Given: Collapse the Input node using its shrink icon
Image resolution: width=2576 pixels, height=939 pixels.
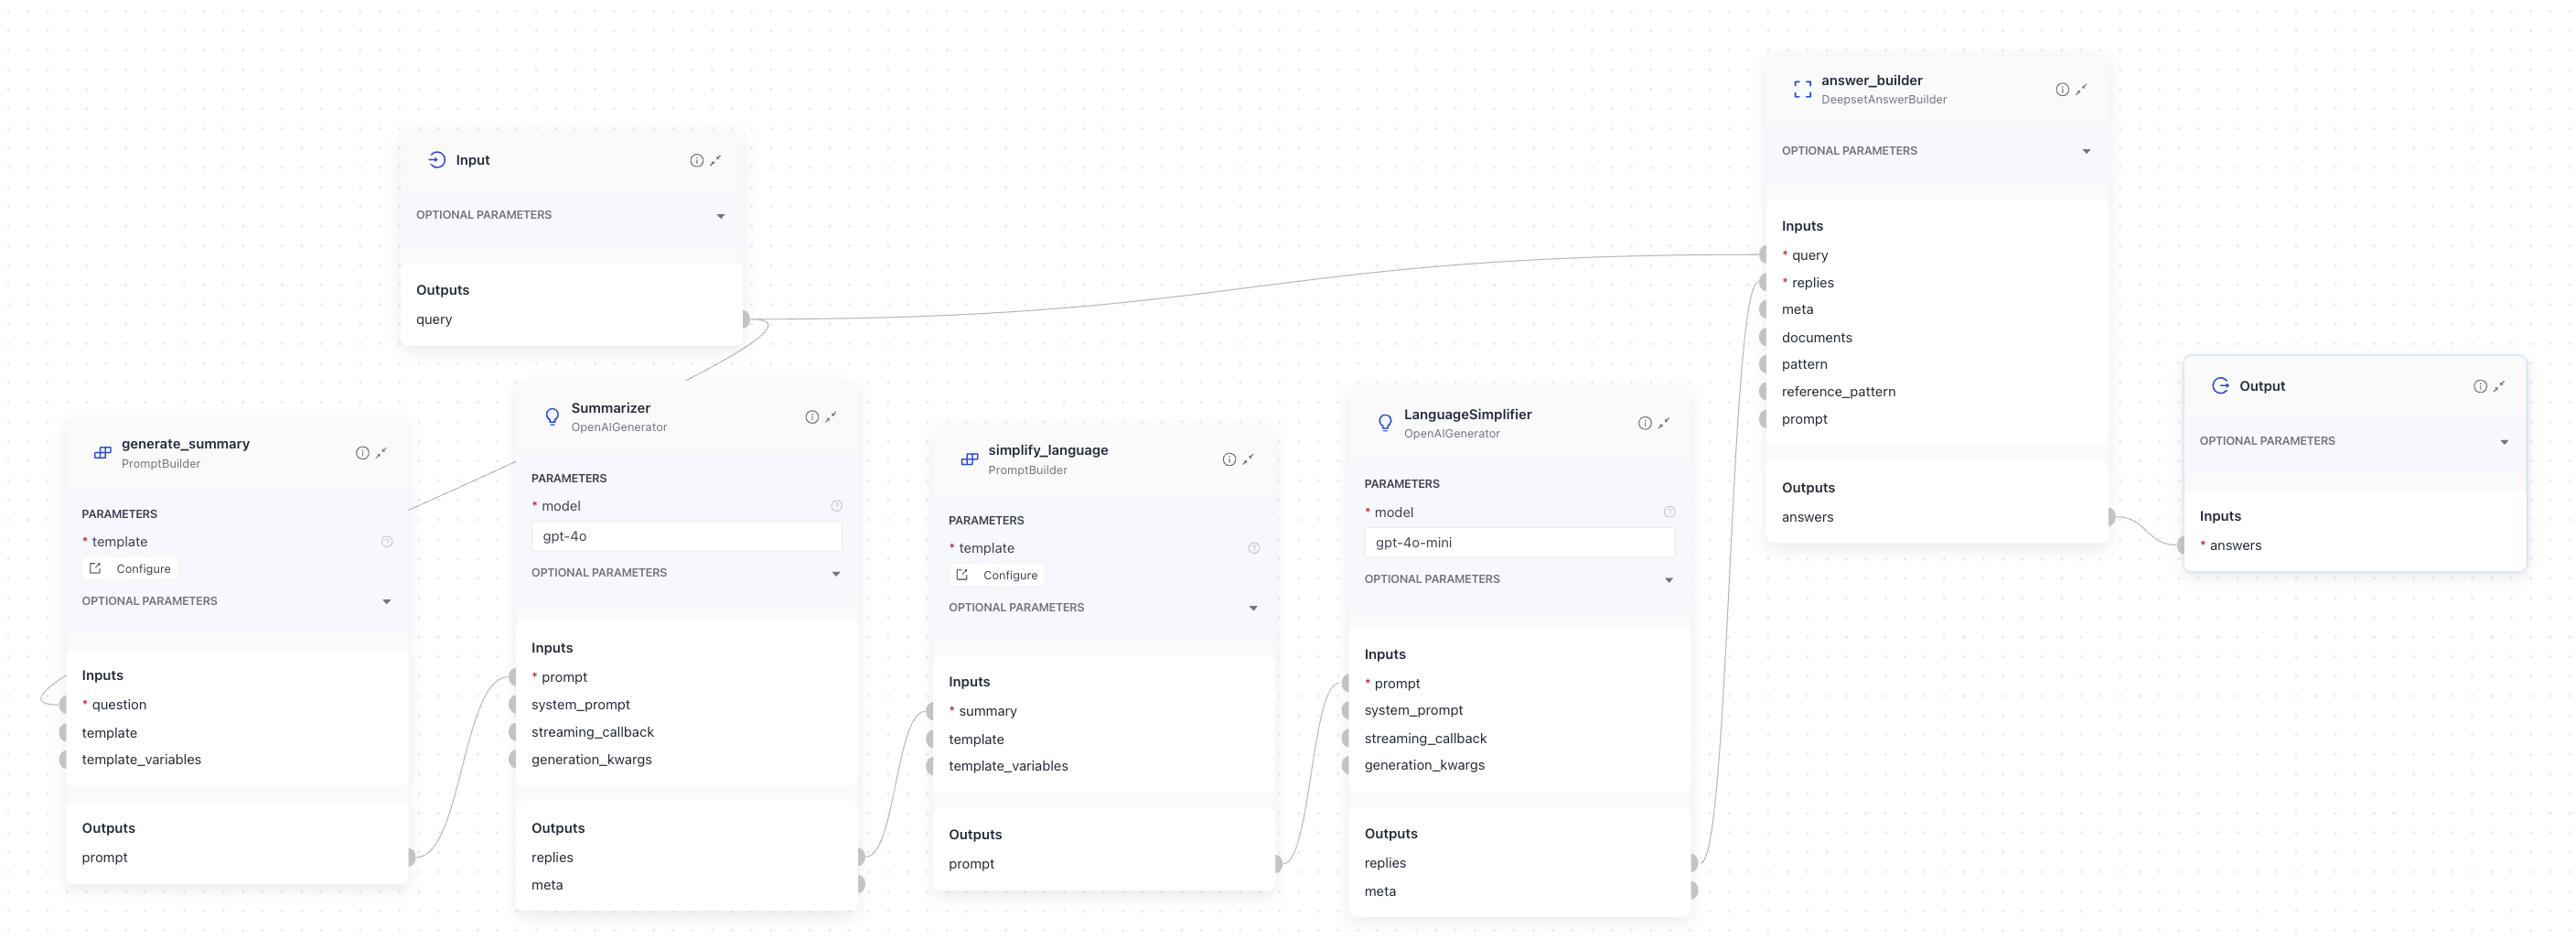Looking at the screenshot, I should click(714, 159).
